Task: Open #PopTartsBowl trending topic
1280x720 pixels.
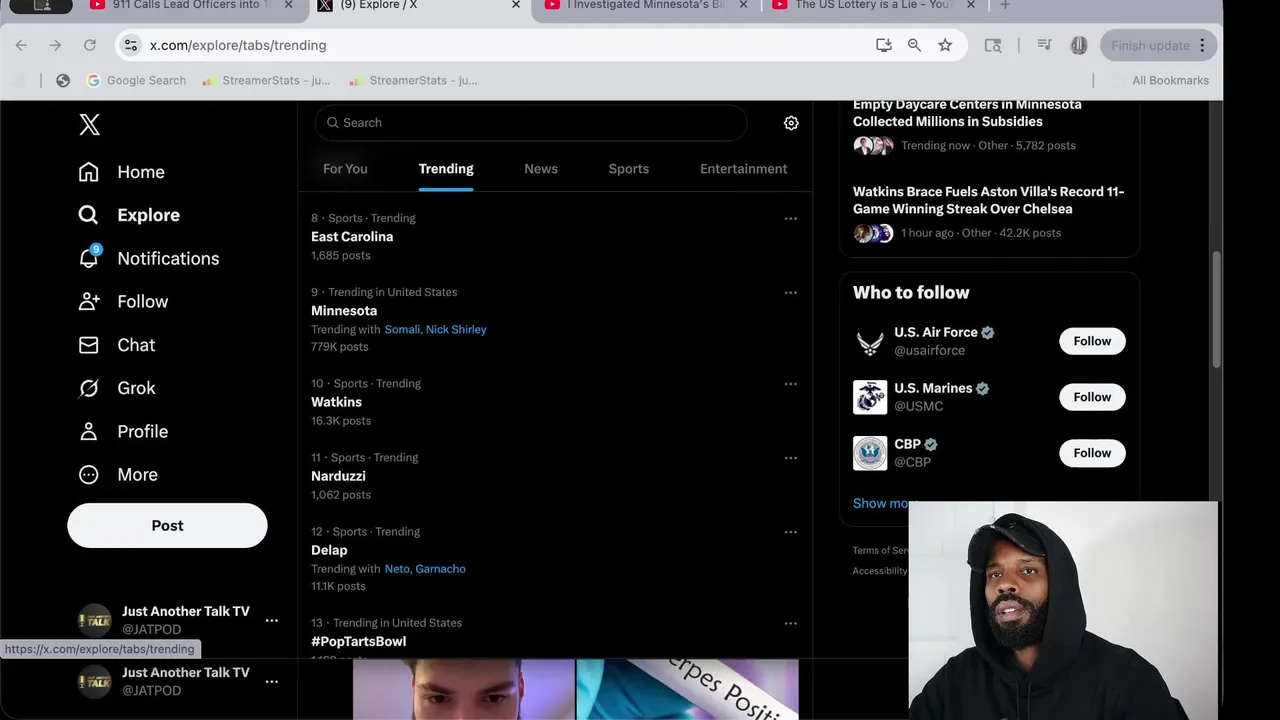Action: [358, 641]
